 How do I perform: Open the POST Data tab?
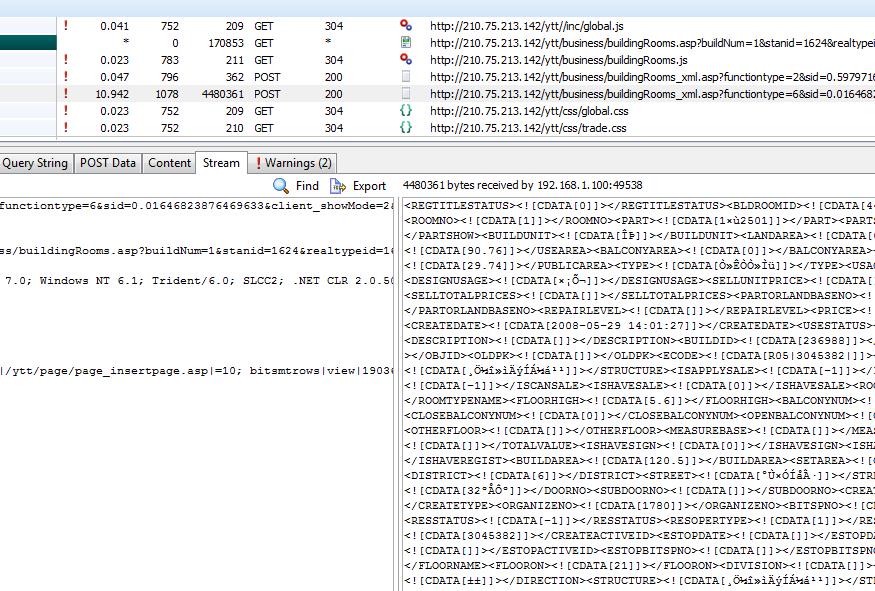pos(108,163)
